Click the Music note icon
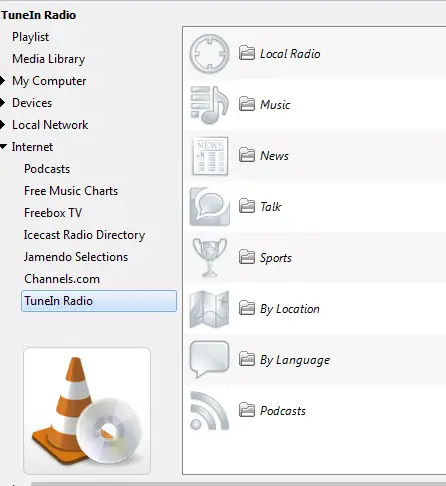446x486 pixels. point(209,105)
